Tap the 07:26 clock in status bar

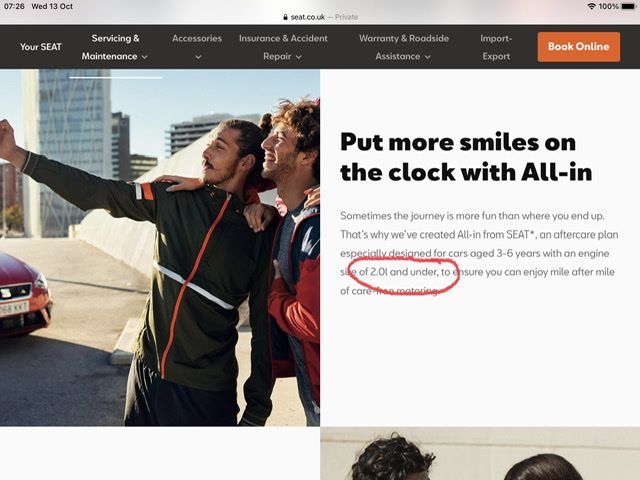14,6
